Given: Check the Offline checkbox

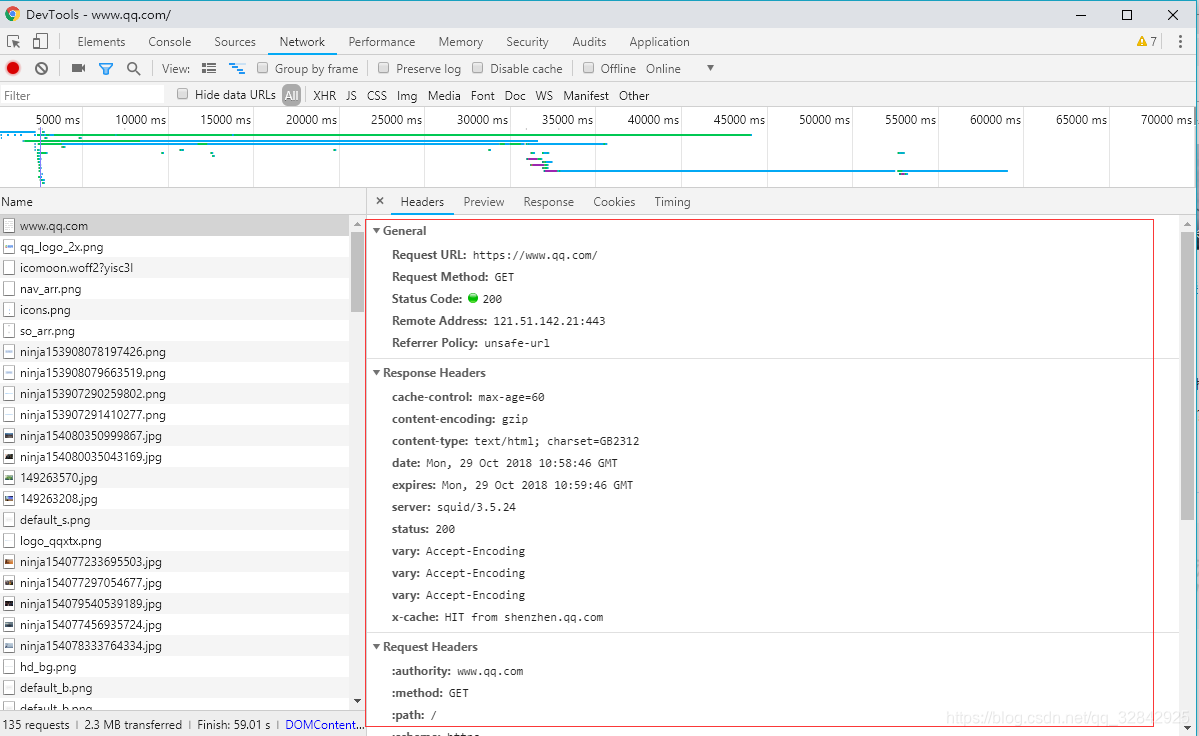Looking at the screenshot, I should coord(588,68).
